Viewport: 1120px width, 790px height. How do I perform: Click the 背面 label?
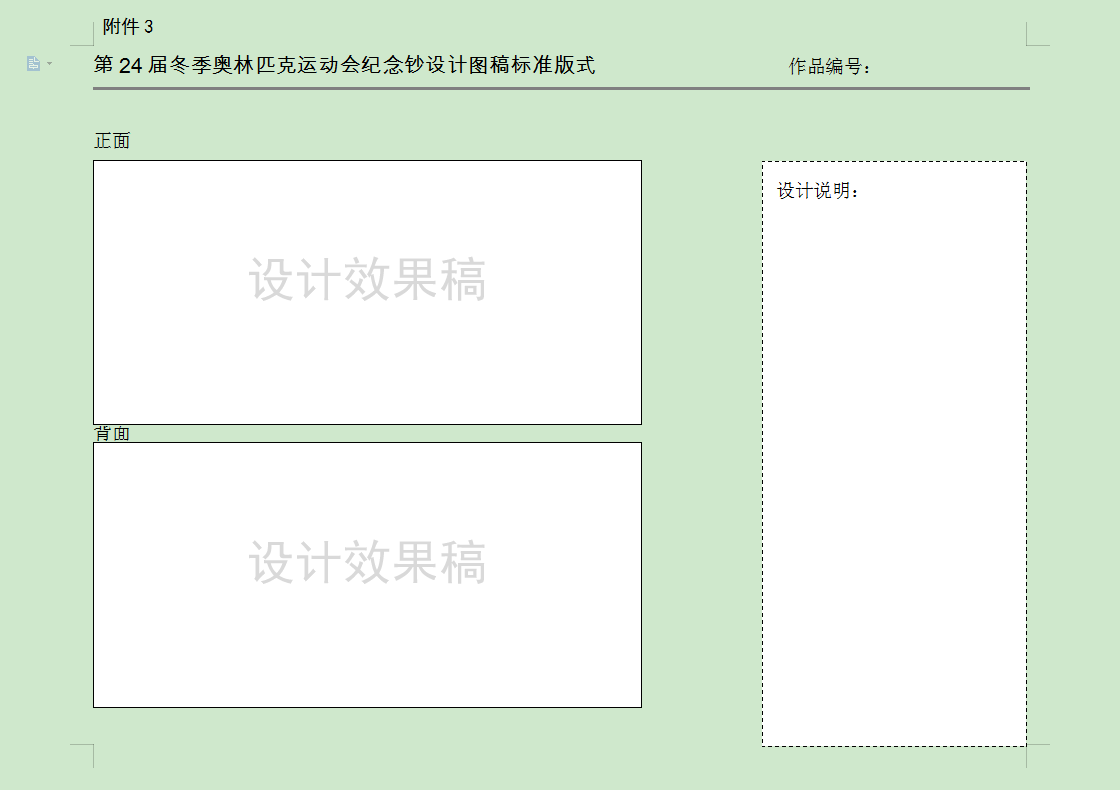click(x=112, y=434)
